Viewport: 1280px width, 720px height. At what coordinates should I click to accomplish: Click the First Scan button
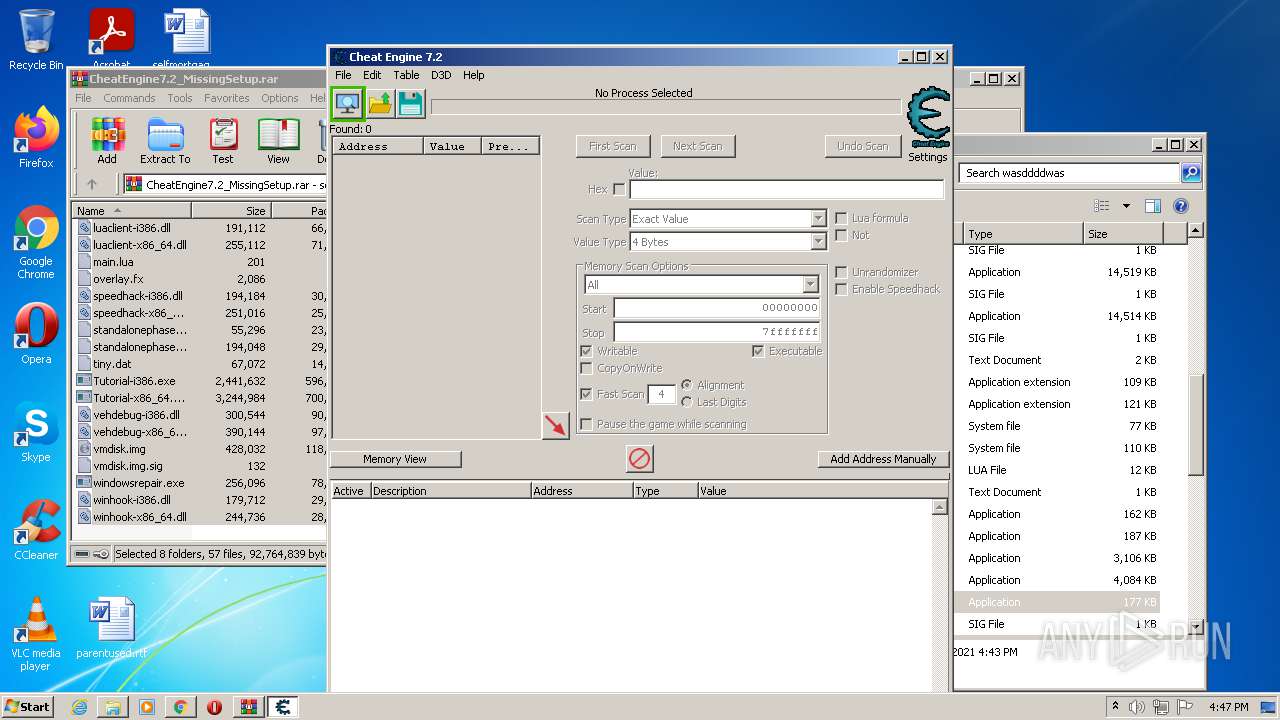pos(612,146)
